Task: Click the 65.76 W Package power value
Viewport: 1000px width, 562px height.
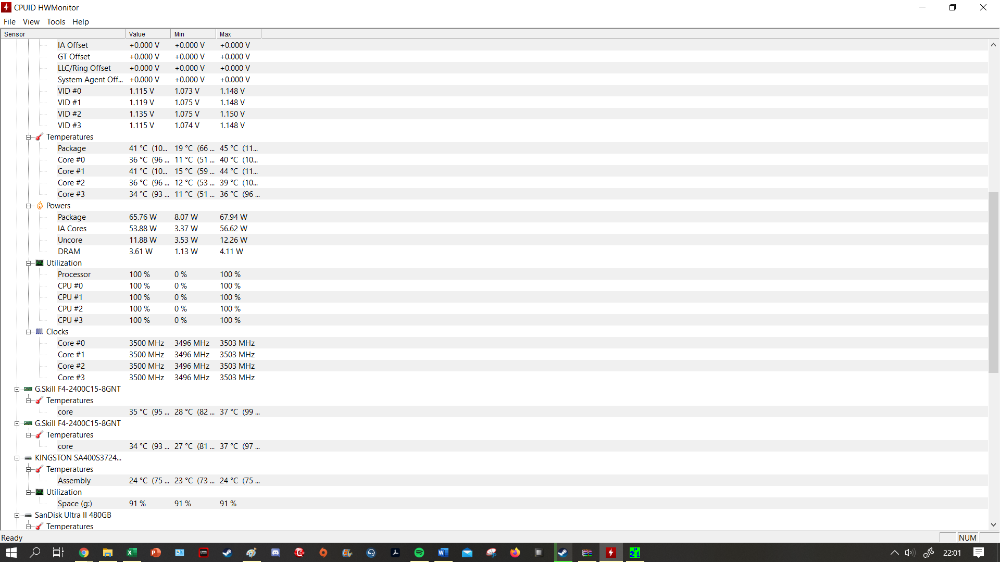Action: [x=143, y=217]
